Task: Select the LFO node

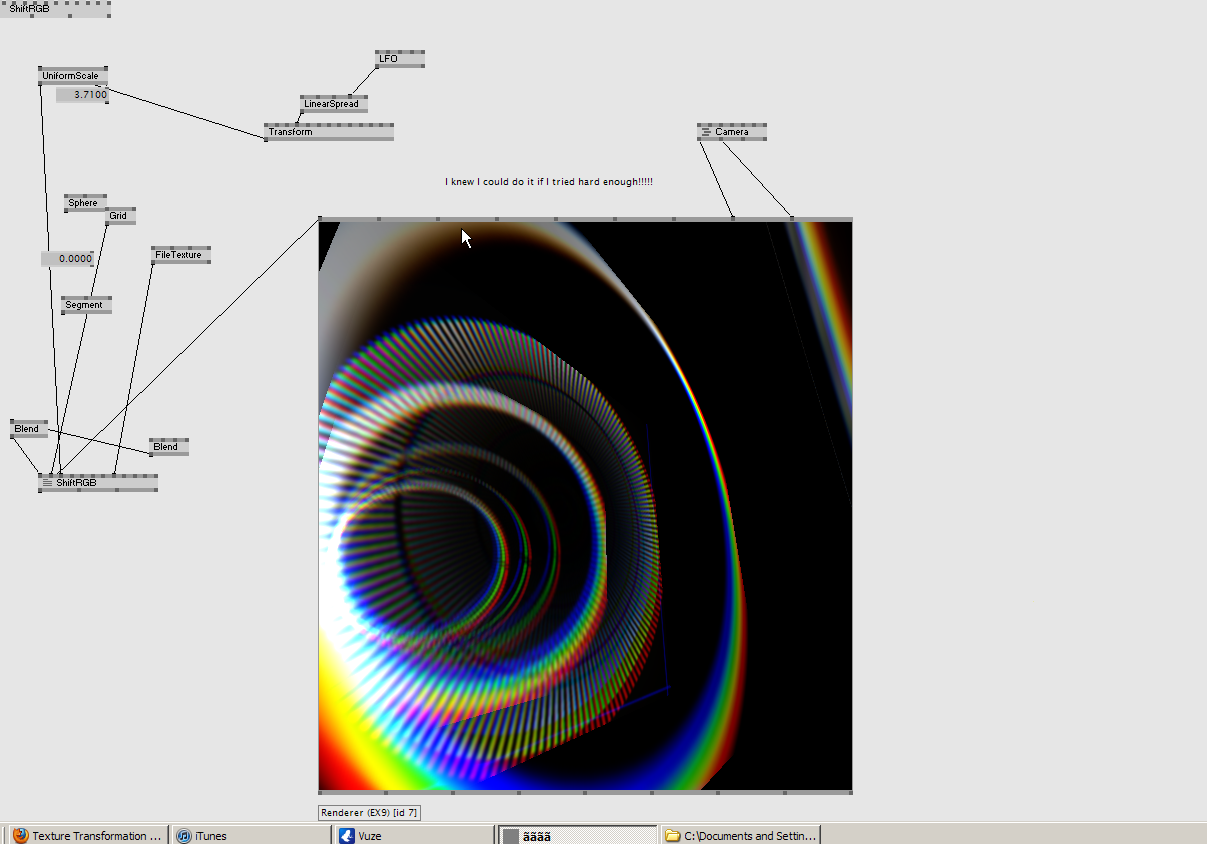Action: [399, 59]
